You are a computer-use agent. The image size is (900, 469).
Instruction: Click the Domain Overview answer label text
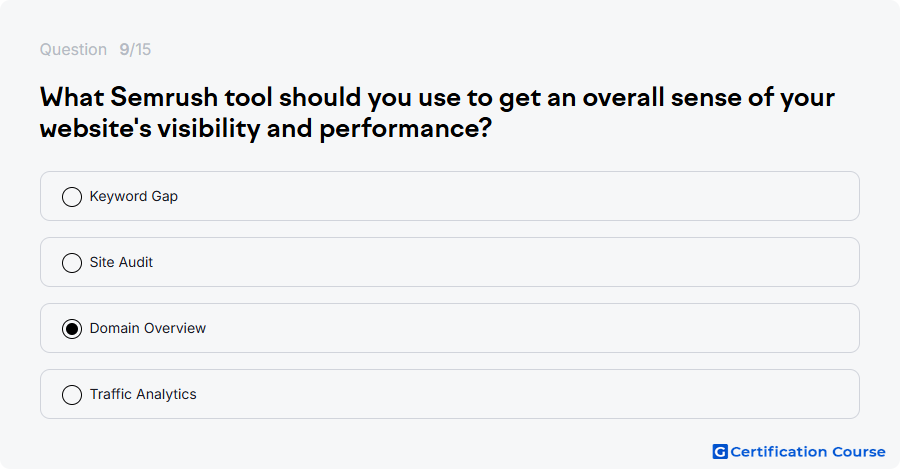[148, 328]
